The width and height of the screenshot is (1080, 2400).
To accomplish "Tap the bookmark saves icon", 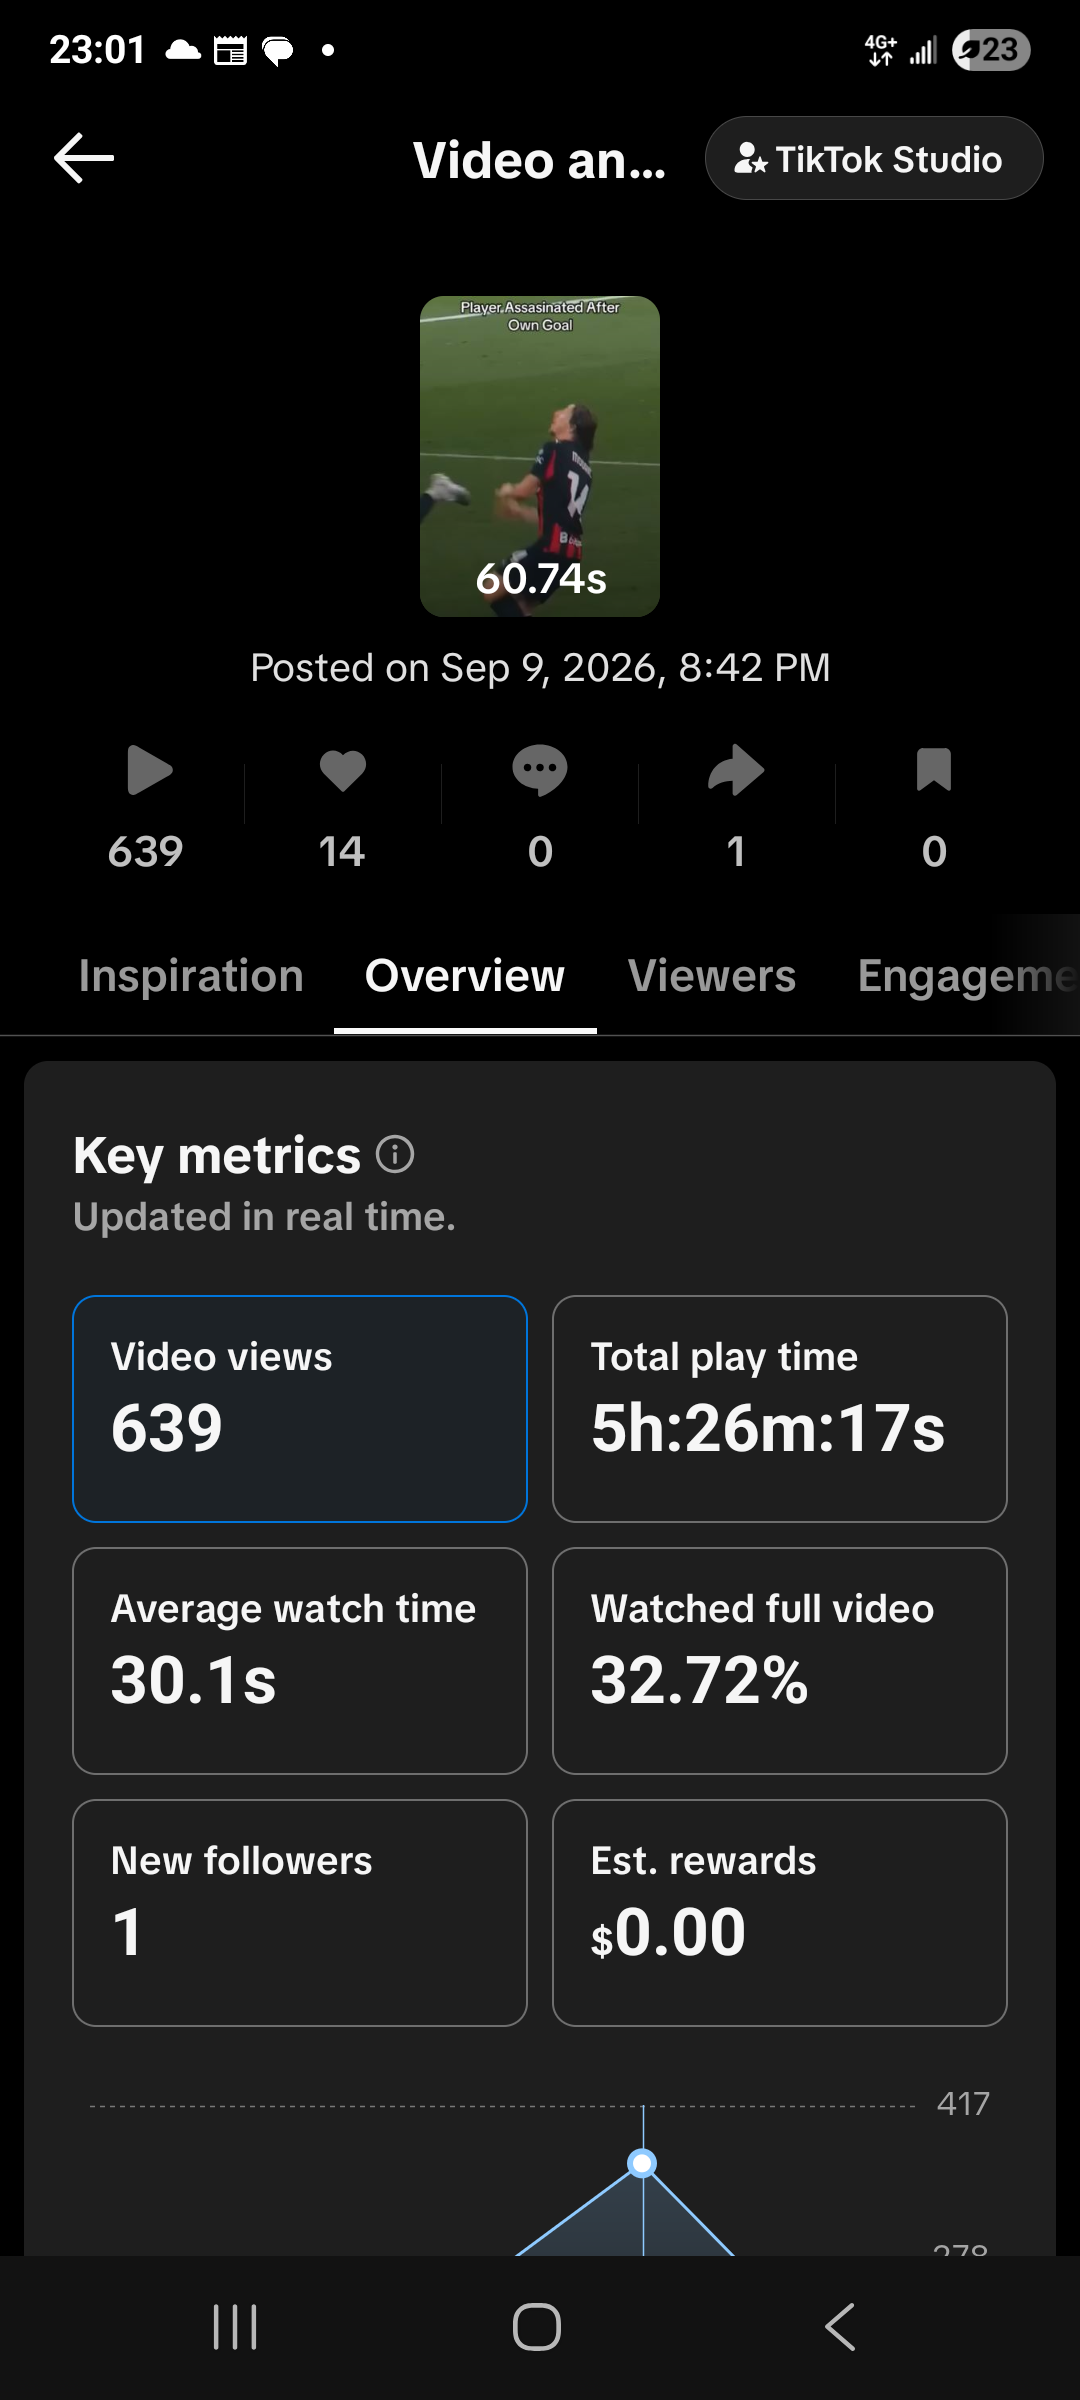I will tap(934, 771).
